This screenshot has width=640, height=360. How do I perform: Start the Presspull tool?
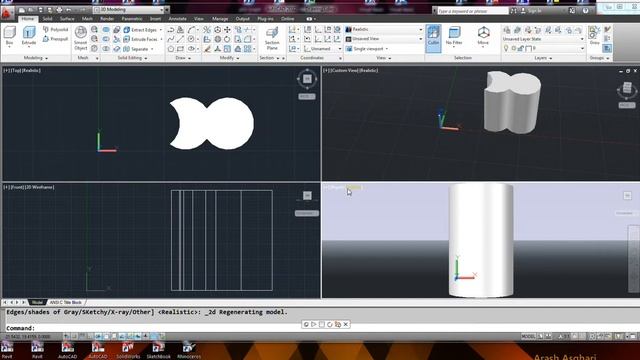tap(56, 39)
